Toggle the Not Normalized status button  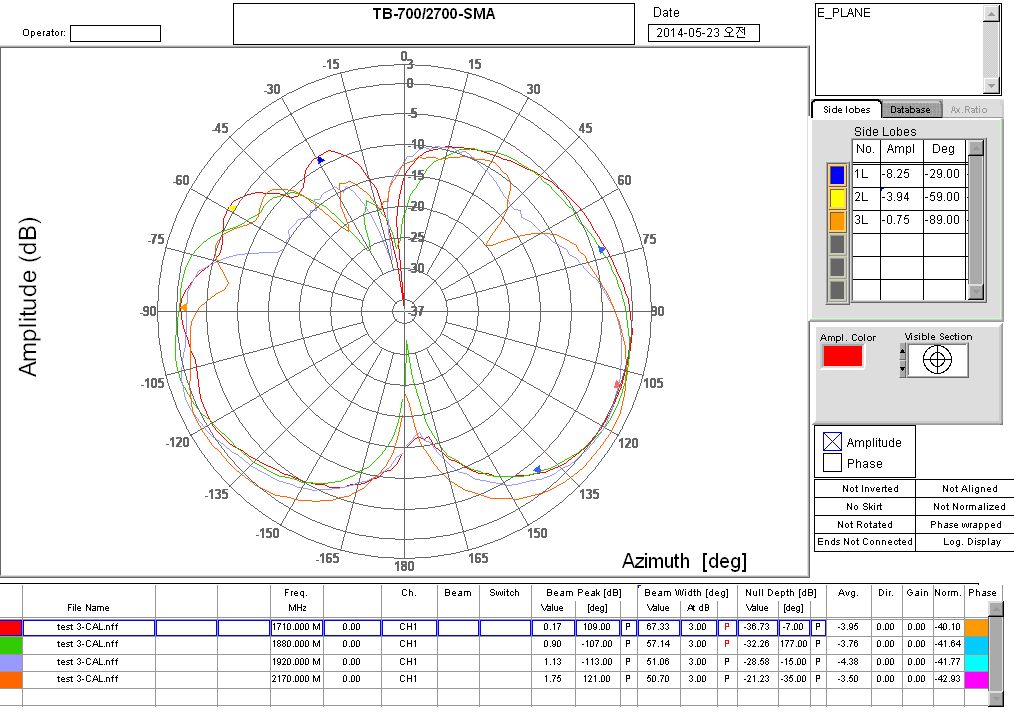click(x=965, y=506)
